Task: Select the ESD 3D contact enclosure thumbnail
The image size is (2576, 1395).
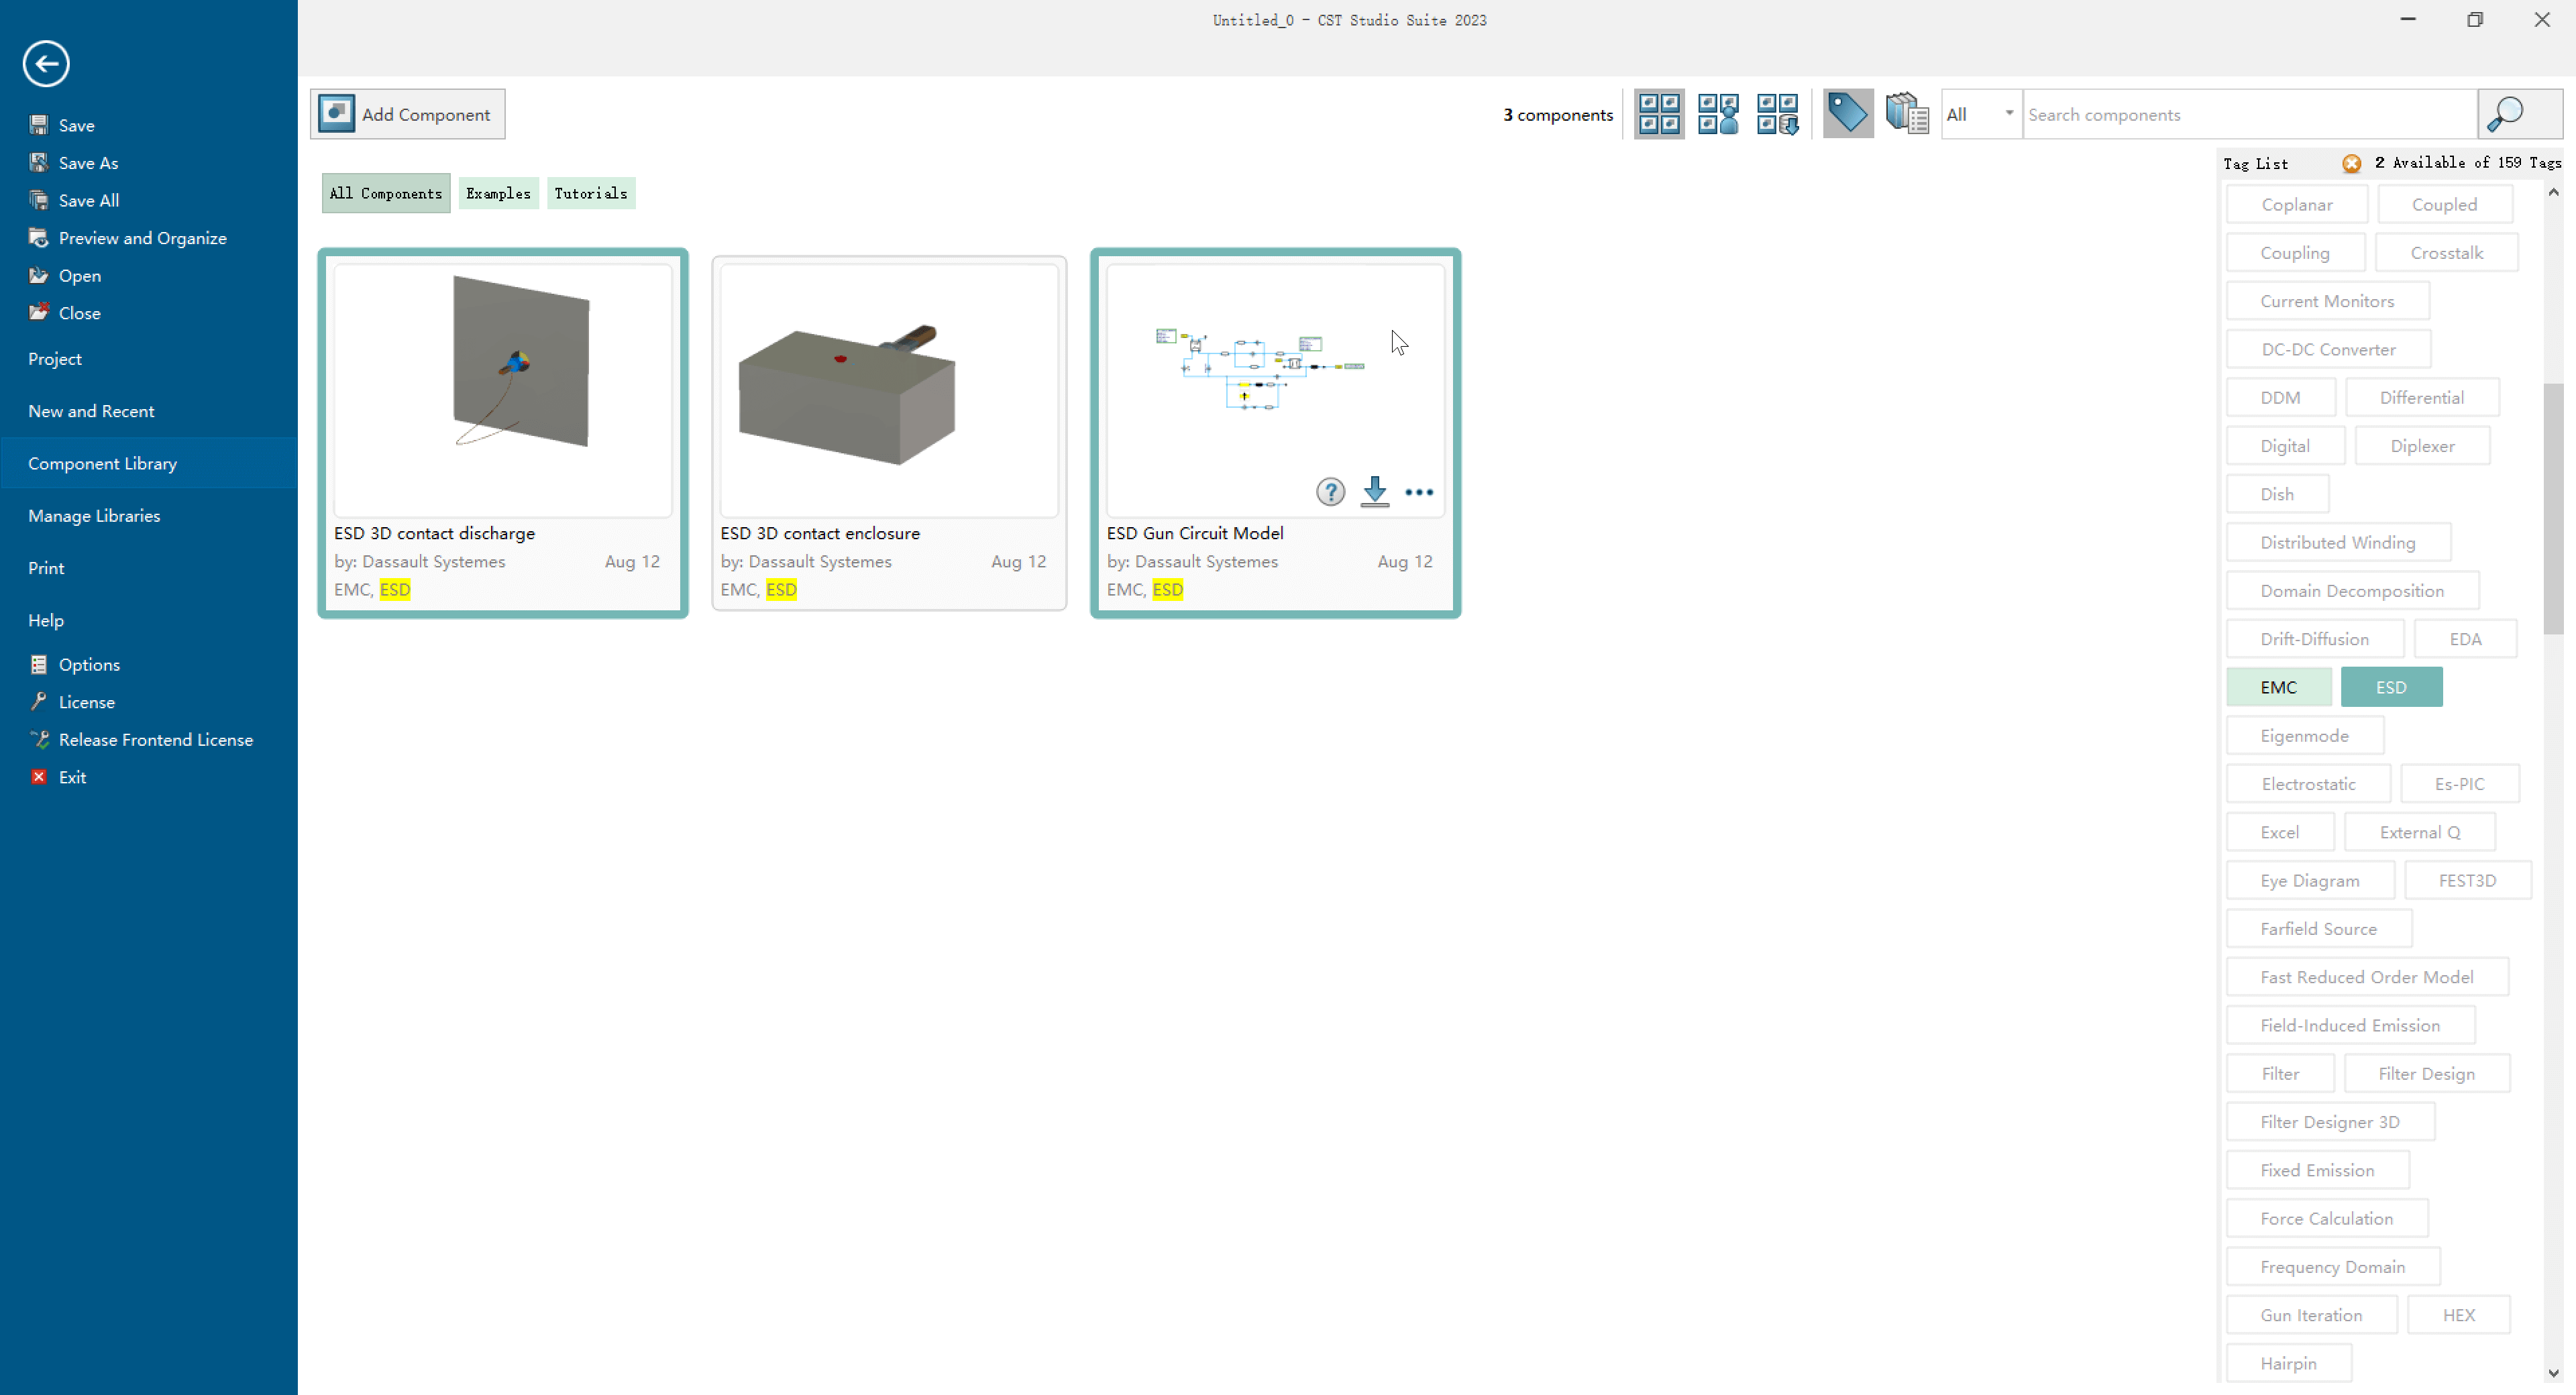Action: click(x=888, y=390)
